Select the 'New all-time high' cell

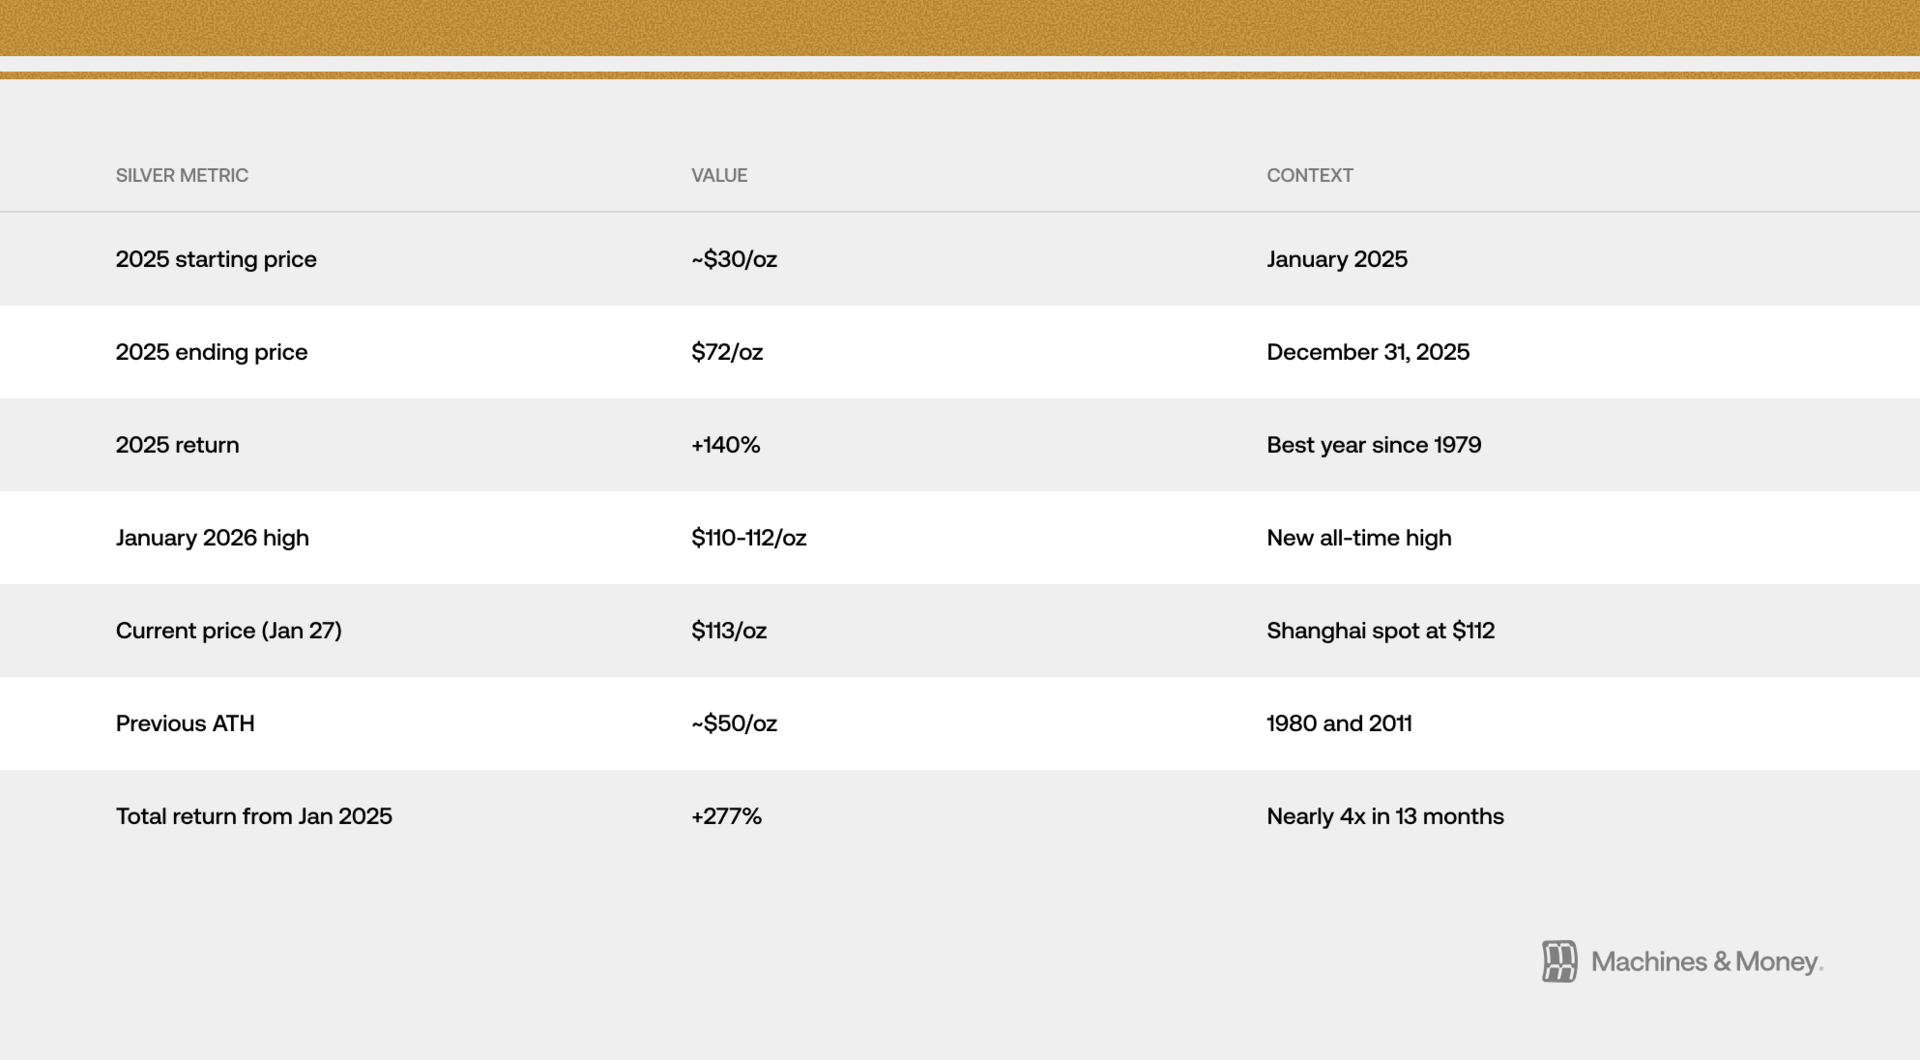point(1359,538)
